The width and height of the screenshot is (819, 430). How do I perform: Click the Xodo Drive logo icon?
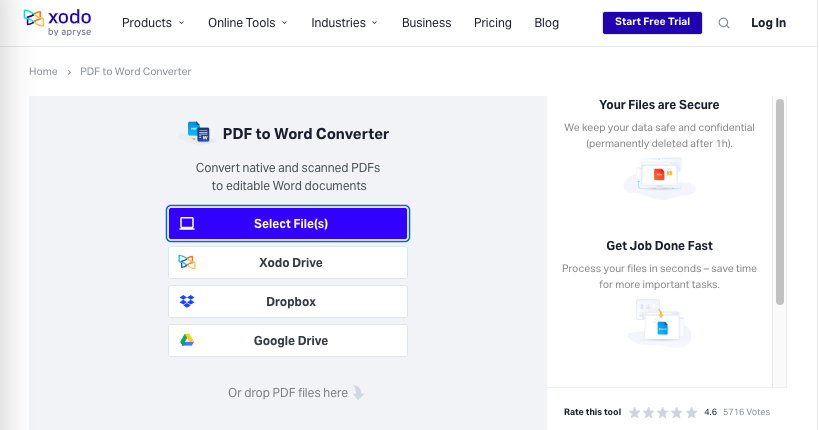187,262
